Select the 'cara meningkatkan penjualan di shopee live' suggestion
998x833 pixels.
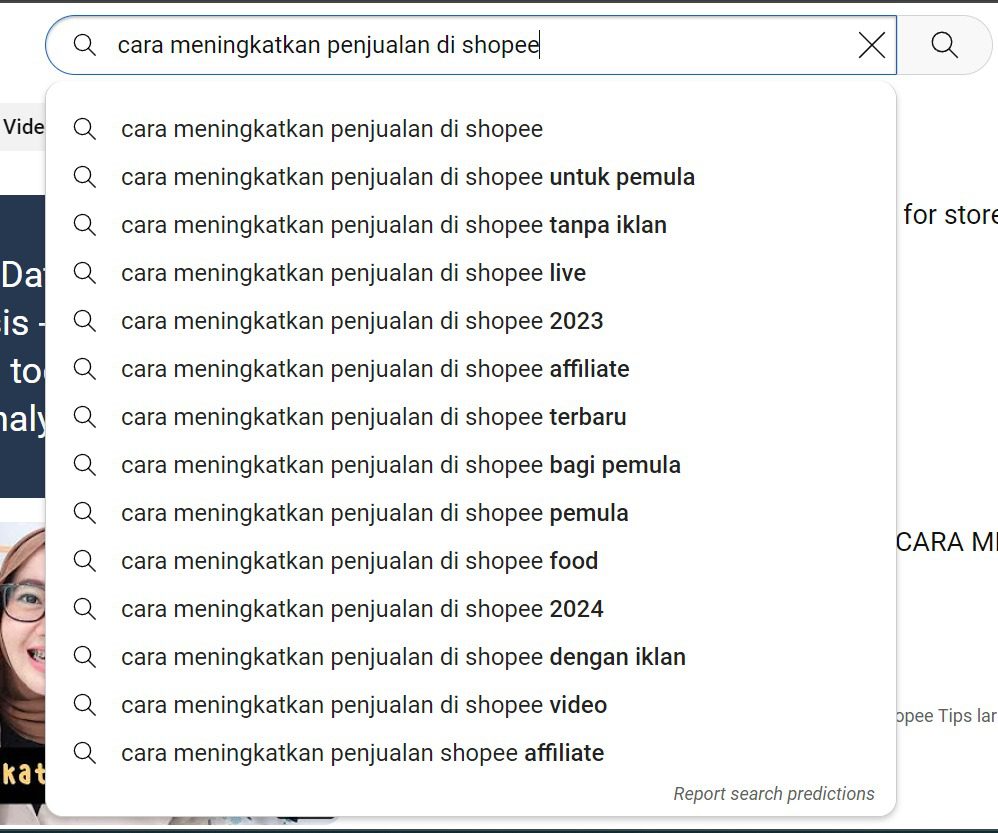coord(353,273)
